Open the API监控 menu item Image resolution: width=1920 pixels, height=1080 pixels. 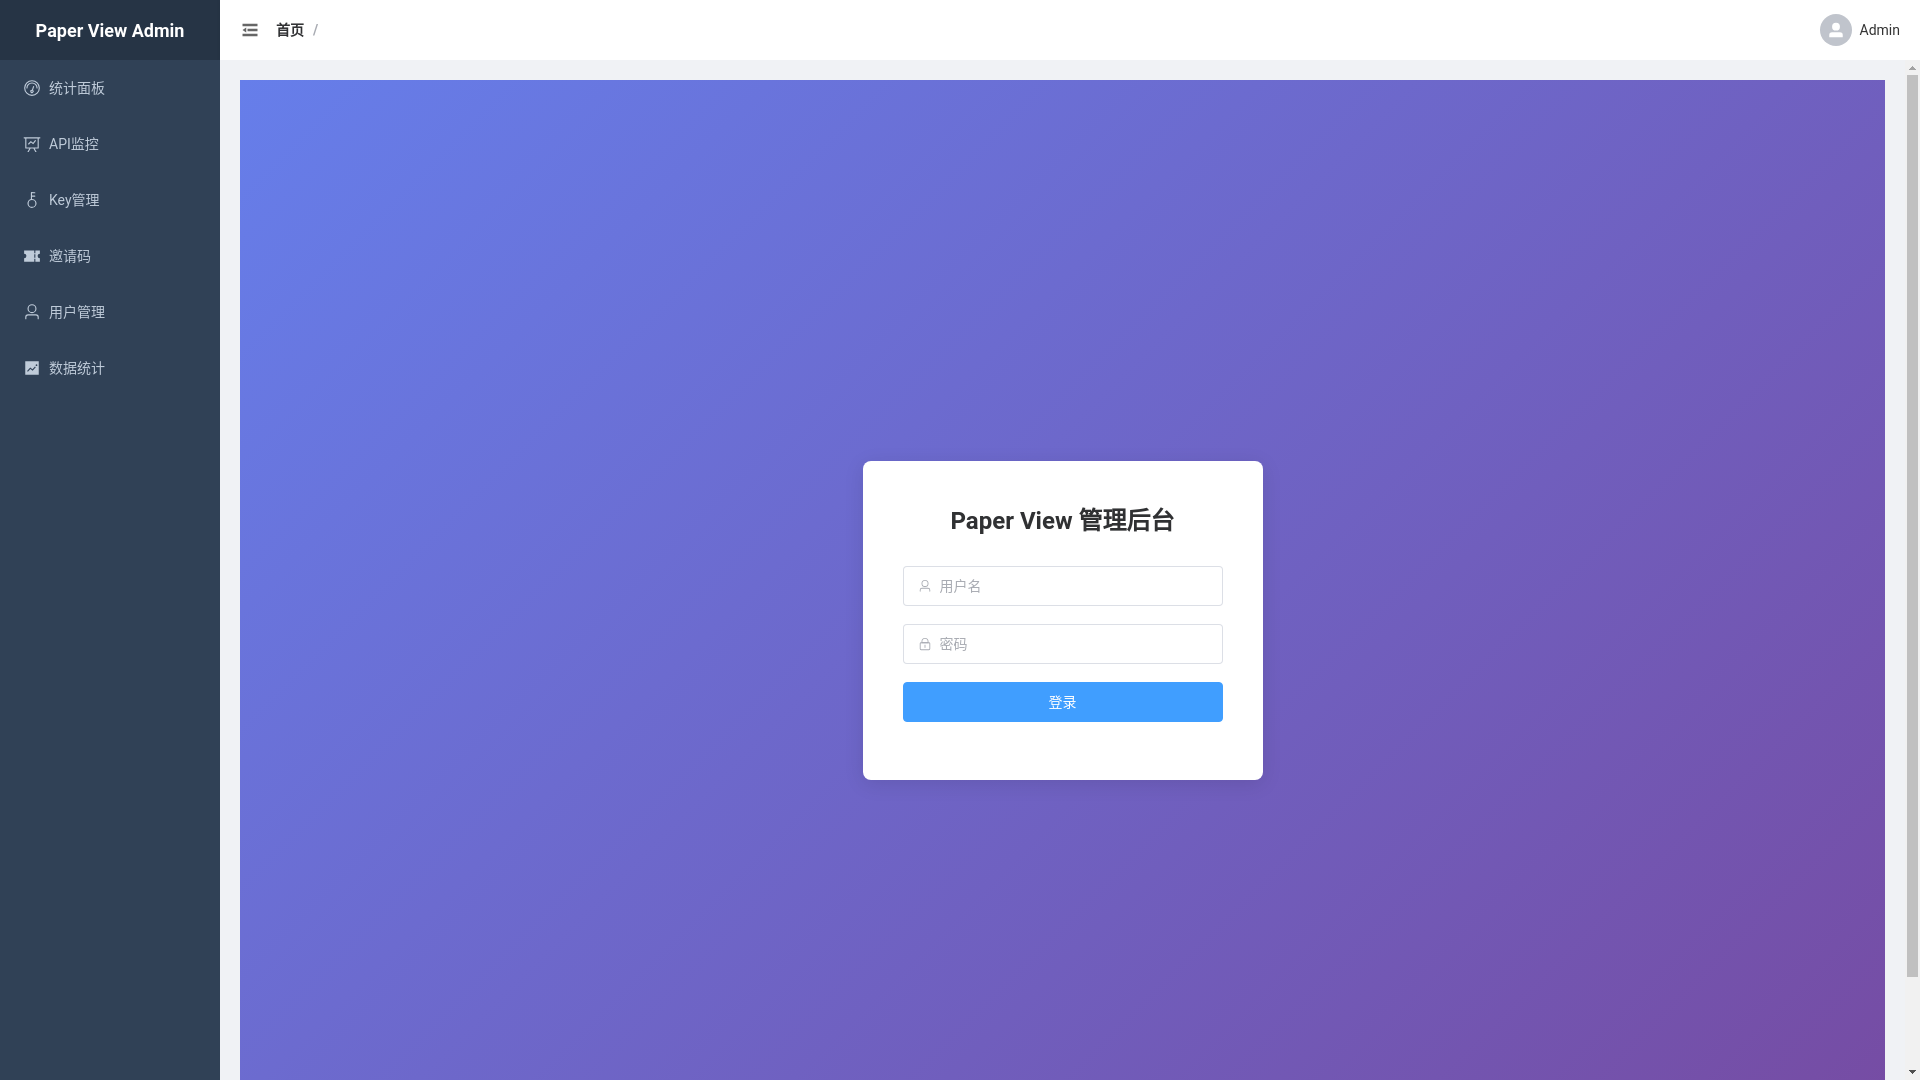(x=110, y=144)
